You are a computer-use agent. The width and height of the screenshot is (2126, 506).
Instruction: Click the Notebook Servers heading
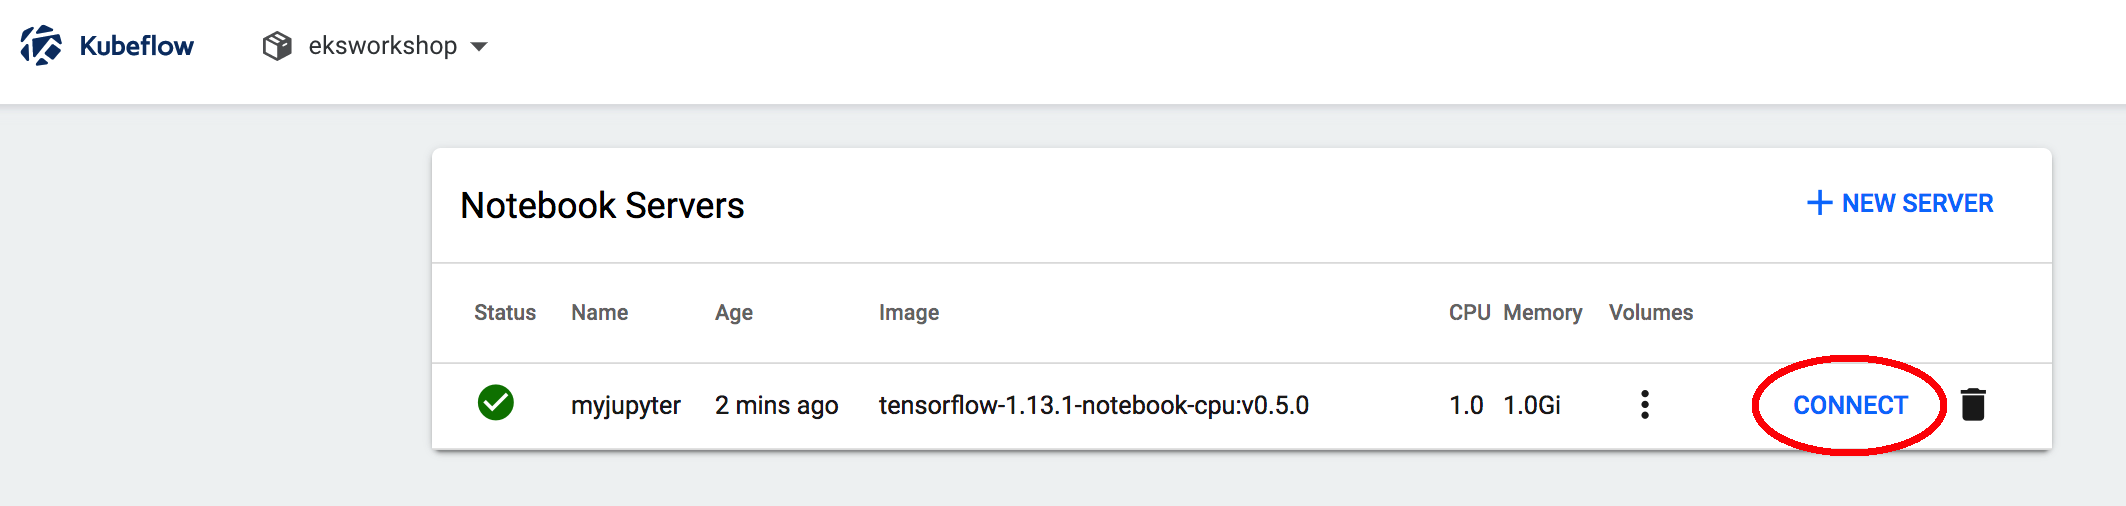[x=602, y=205]
